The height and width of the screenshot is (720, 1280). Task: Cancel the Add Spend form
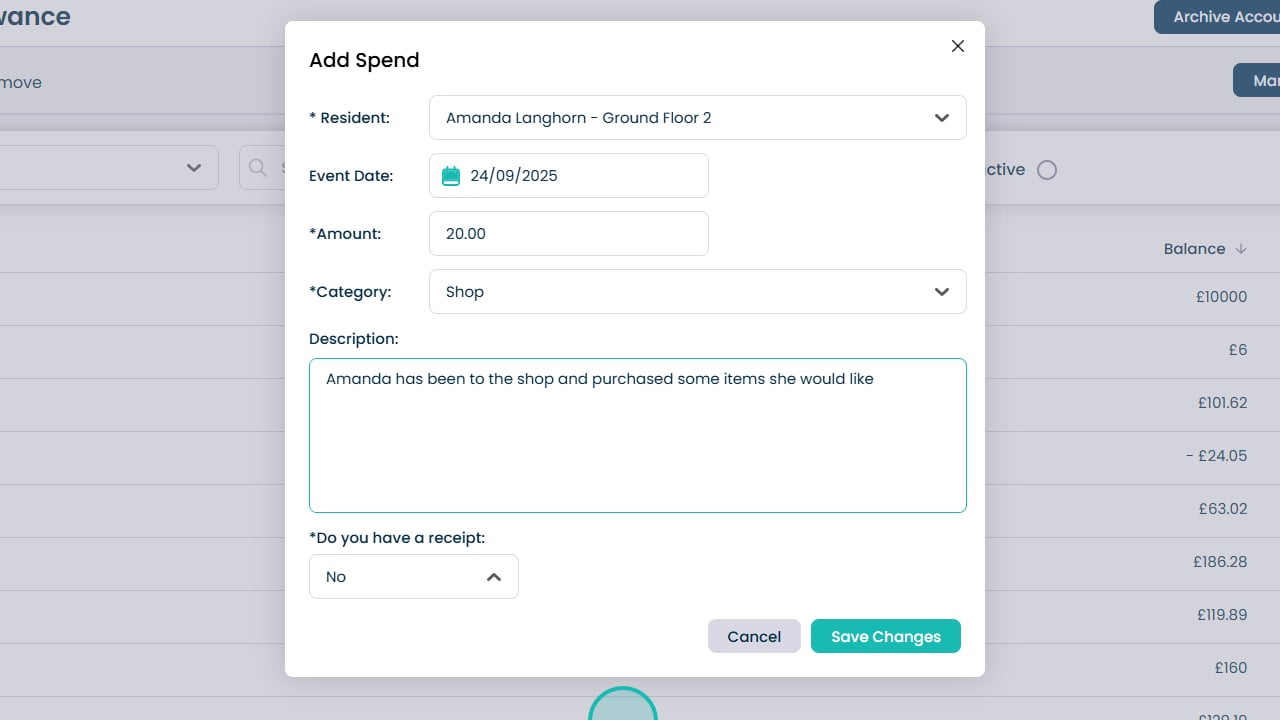(x=754, y=637)
